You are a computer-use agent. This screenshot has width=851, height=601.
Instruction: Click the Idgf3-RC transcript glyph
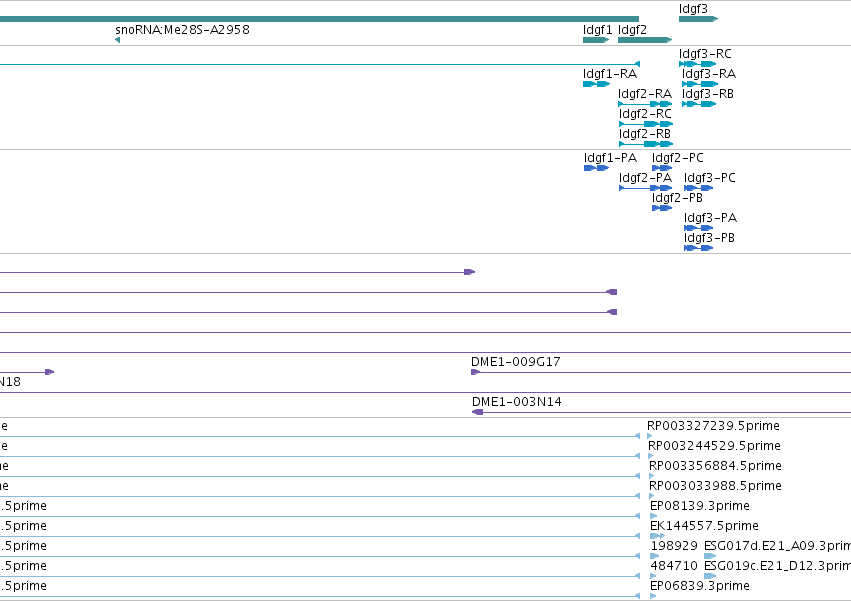(697, 64)
